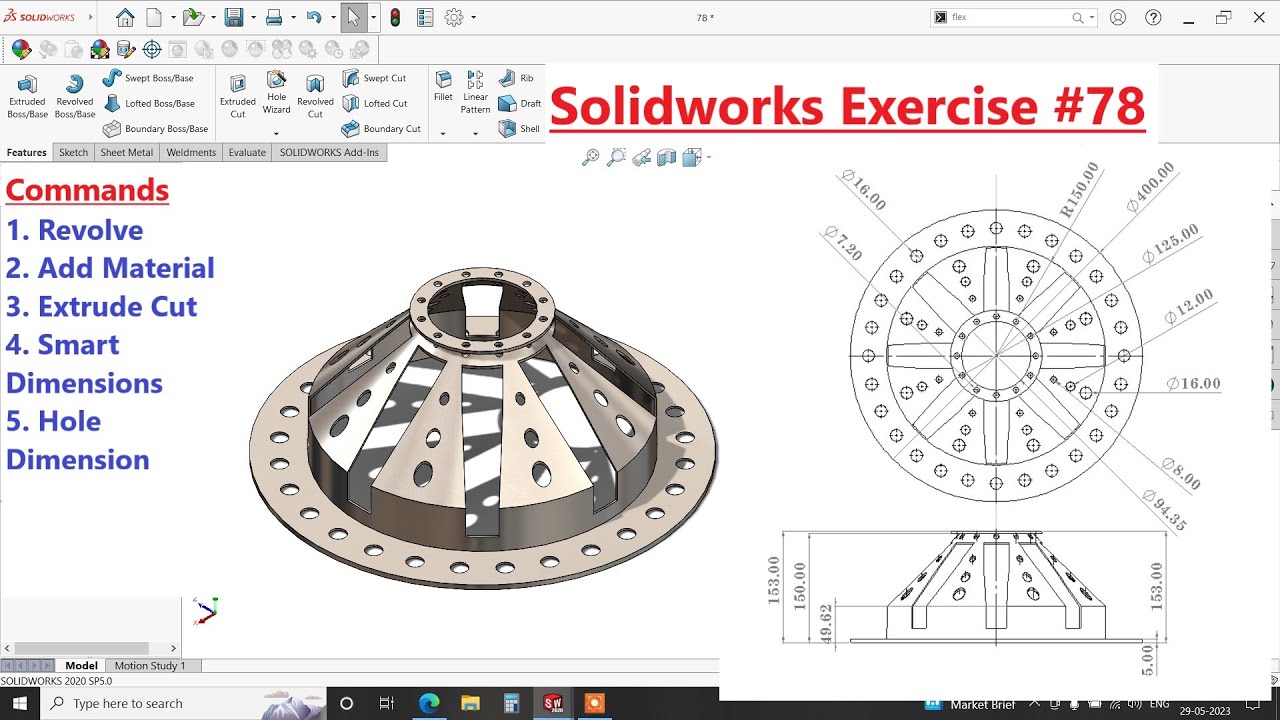
Task: Click the Extruded Boss/Base tool
Action: [27, 96]
